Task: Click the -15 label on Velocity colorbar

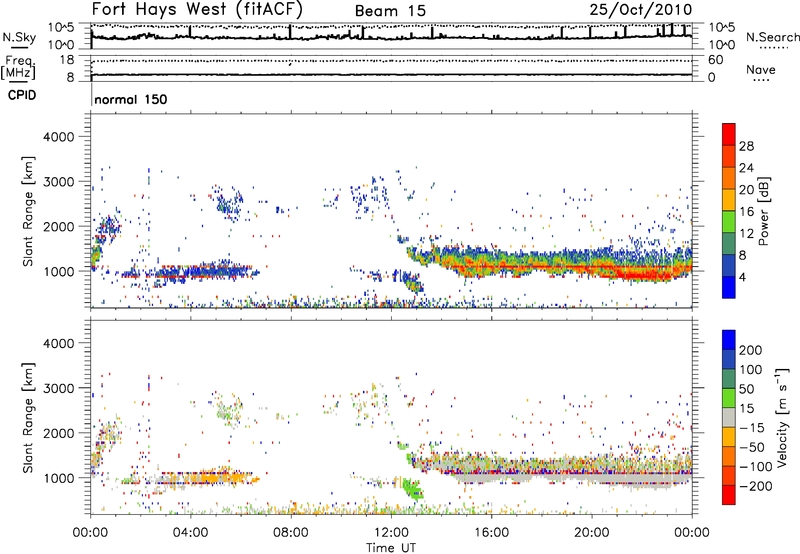Action: [x=752, y=427]
